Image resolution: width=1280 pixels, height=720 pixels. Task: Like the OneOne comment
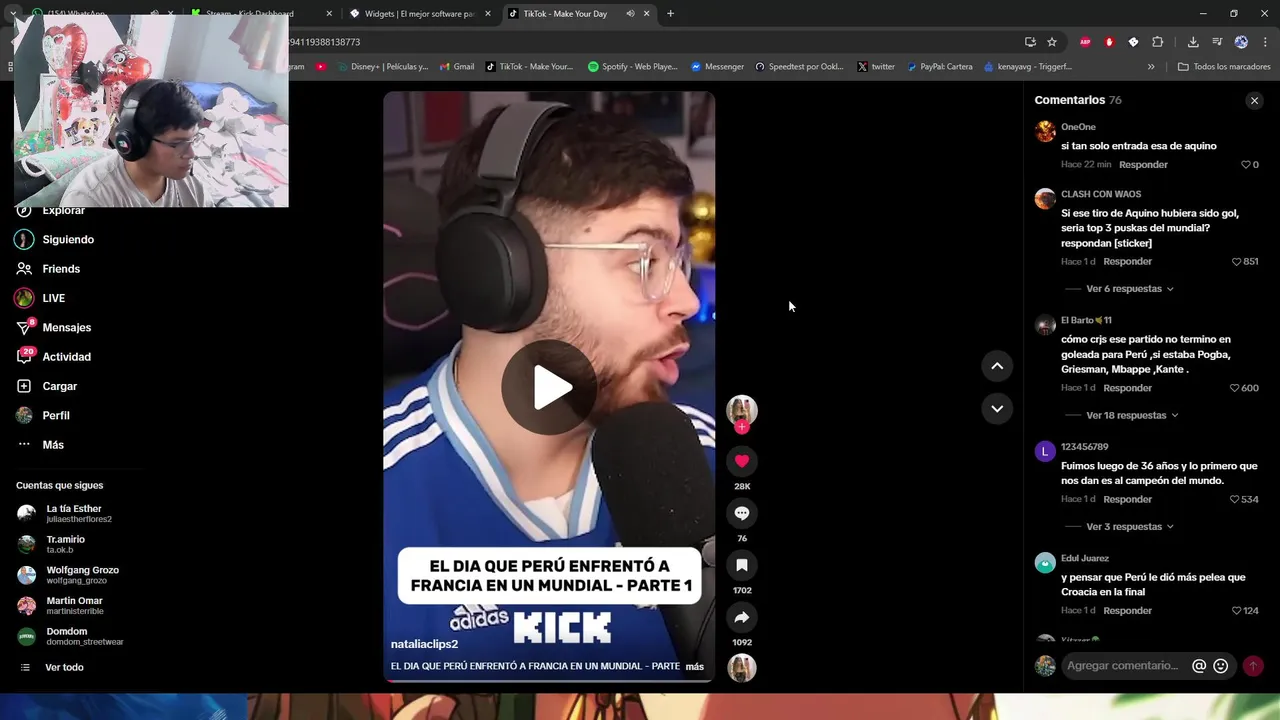coord(1246,165)
